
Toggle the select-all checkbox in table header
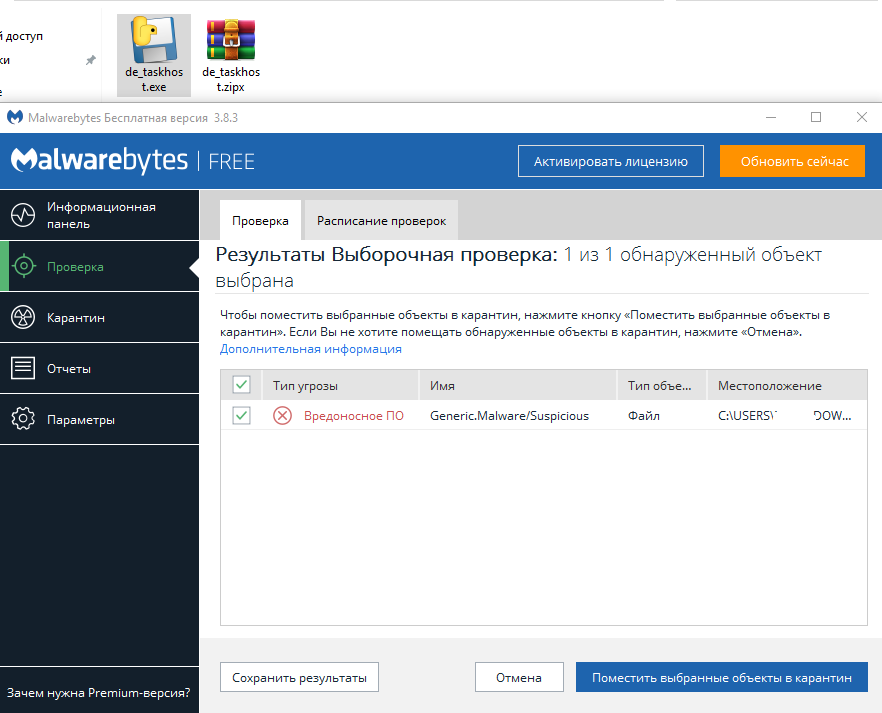(241, 385)
